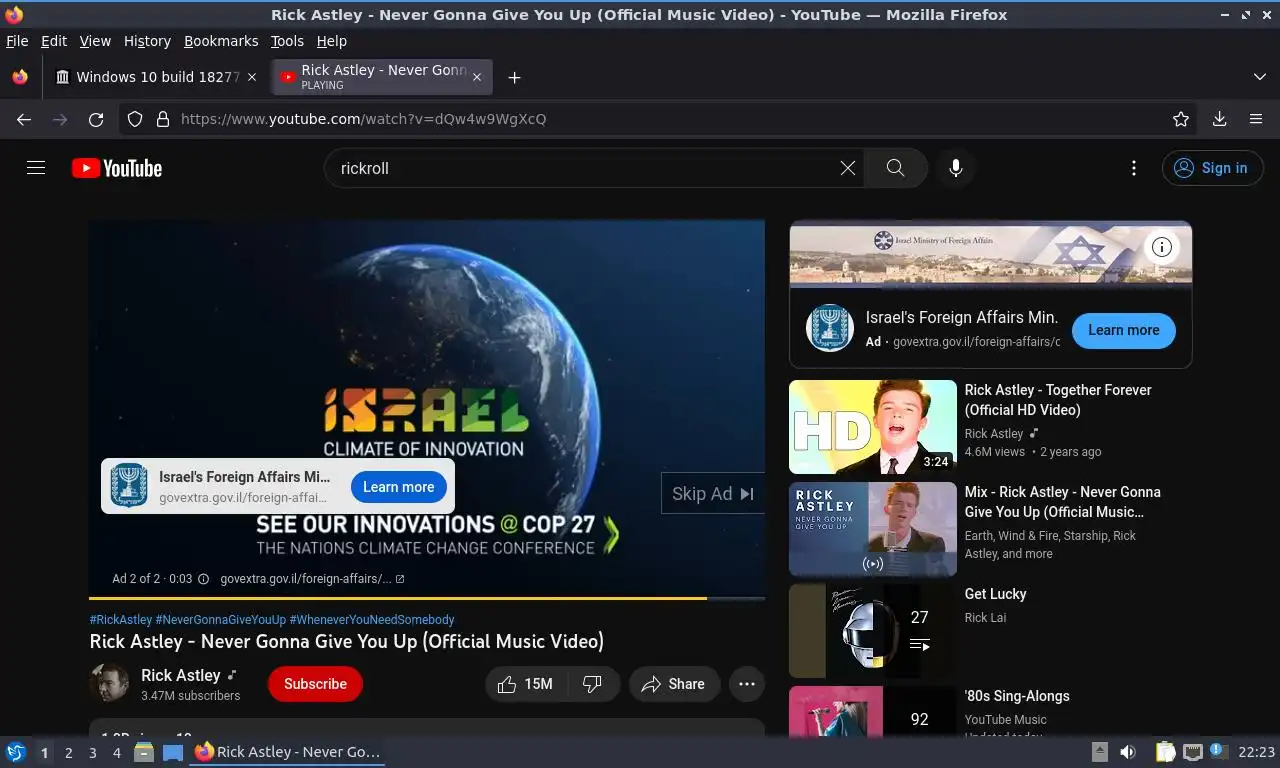This screenshot has height=768, width=1280.
Task: Show site security lock information
Action: (x=163, y=119)
